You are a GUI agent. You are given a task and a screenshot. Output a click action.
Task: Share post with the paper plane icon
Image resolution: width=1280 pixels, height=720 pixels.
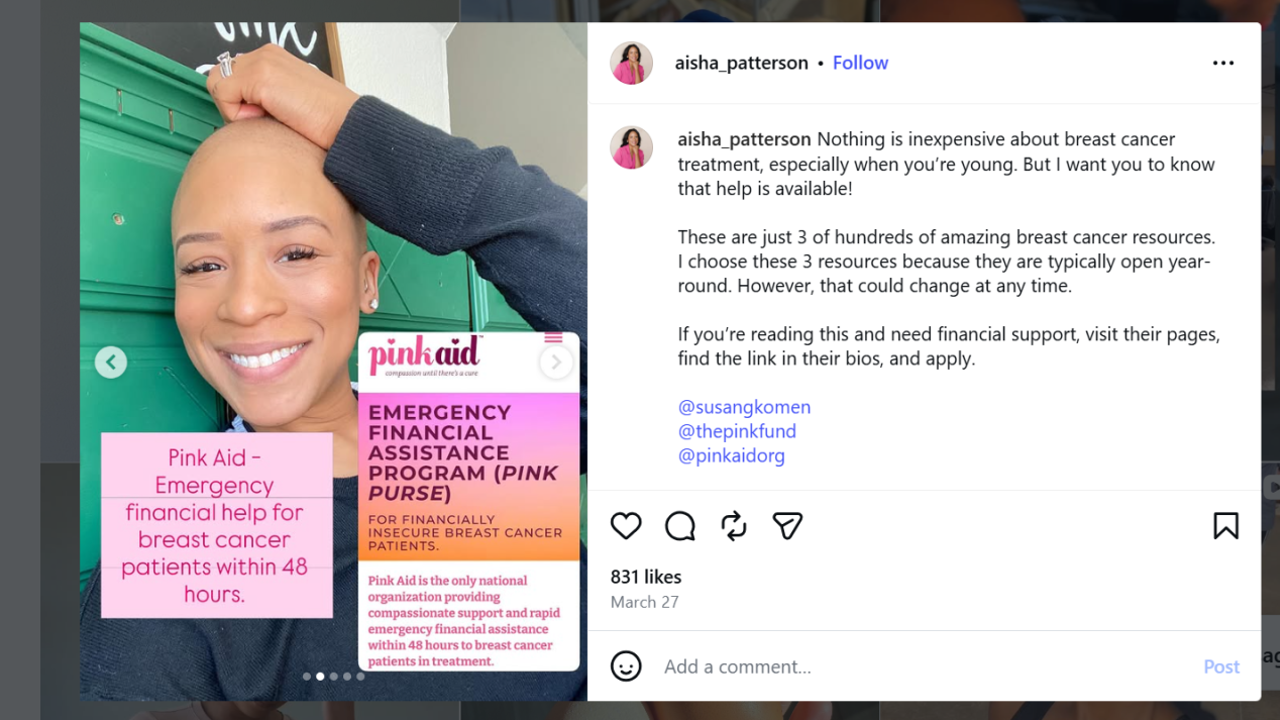(788, 526)
